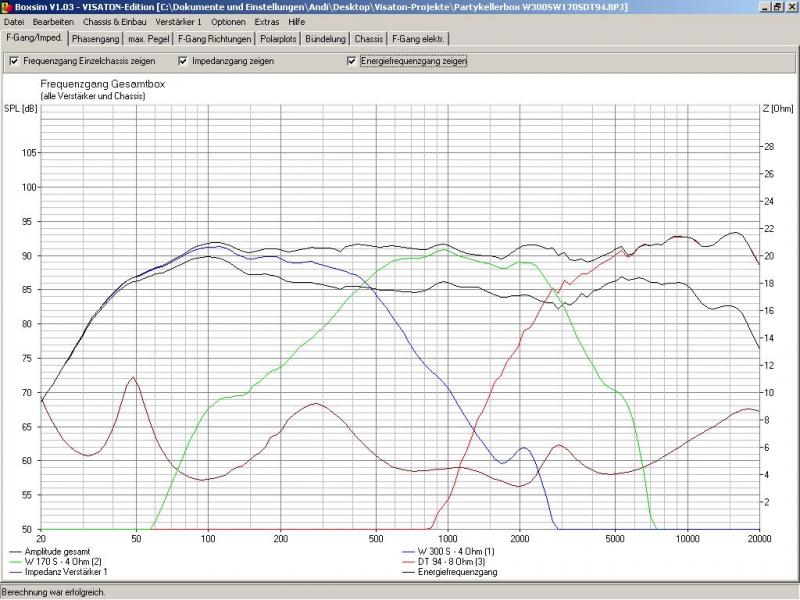Click the 1000 frequency axis label
This screenshot has height=600, width=800.
pyautogui.click(x=447, y=539)
